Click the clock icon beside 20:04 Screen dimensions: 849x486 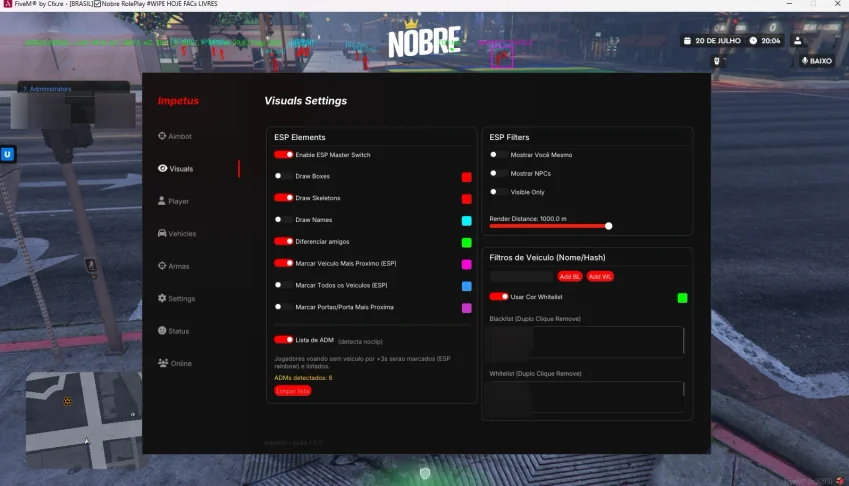[753, 41]
